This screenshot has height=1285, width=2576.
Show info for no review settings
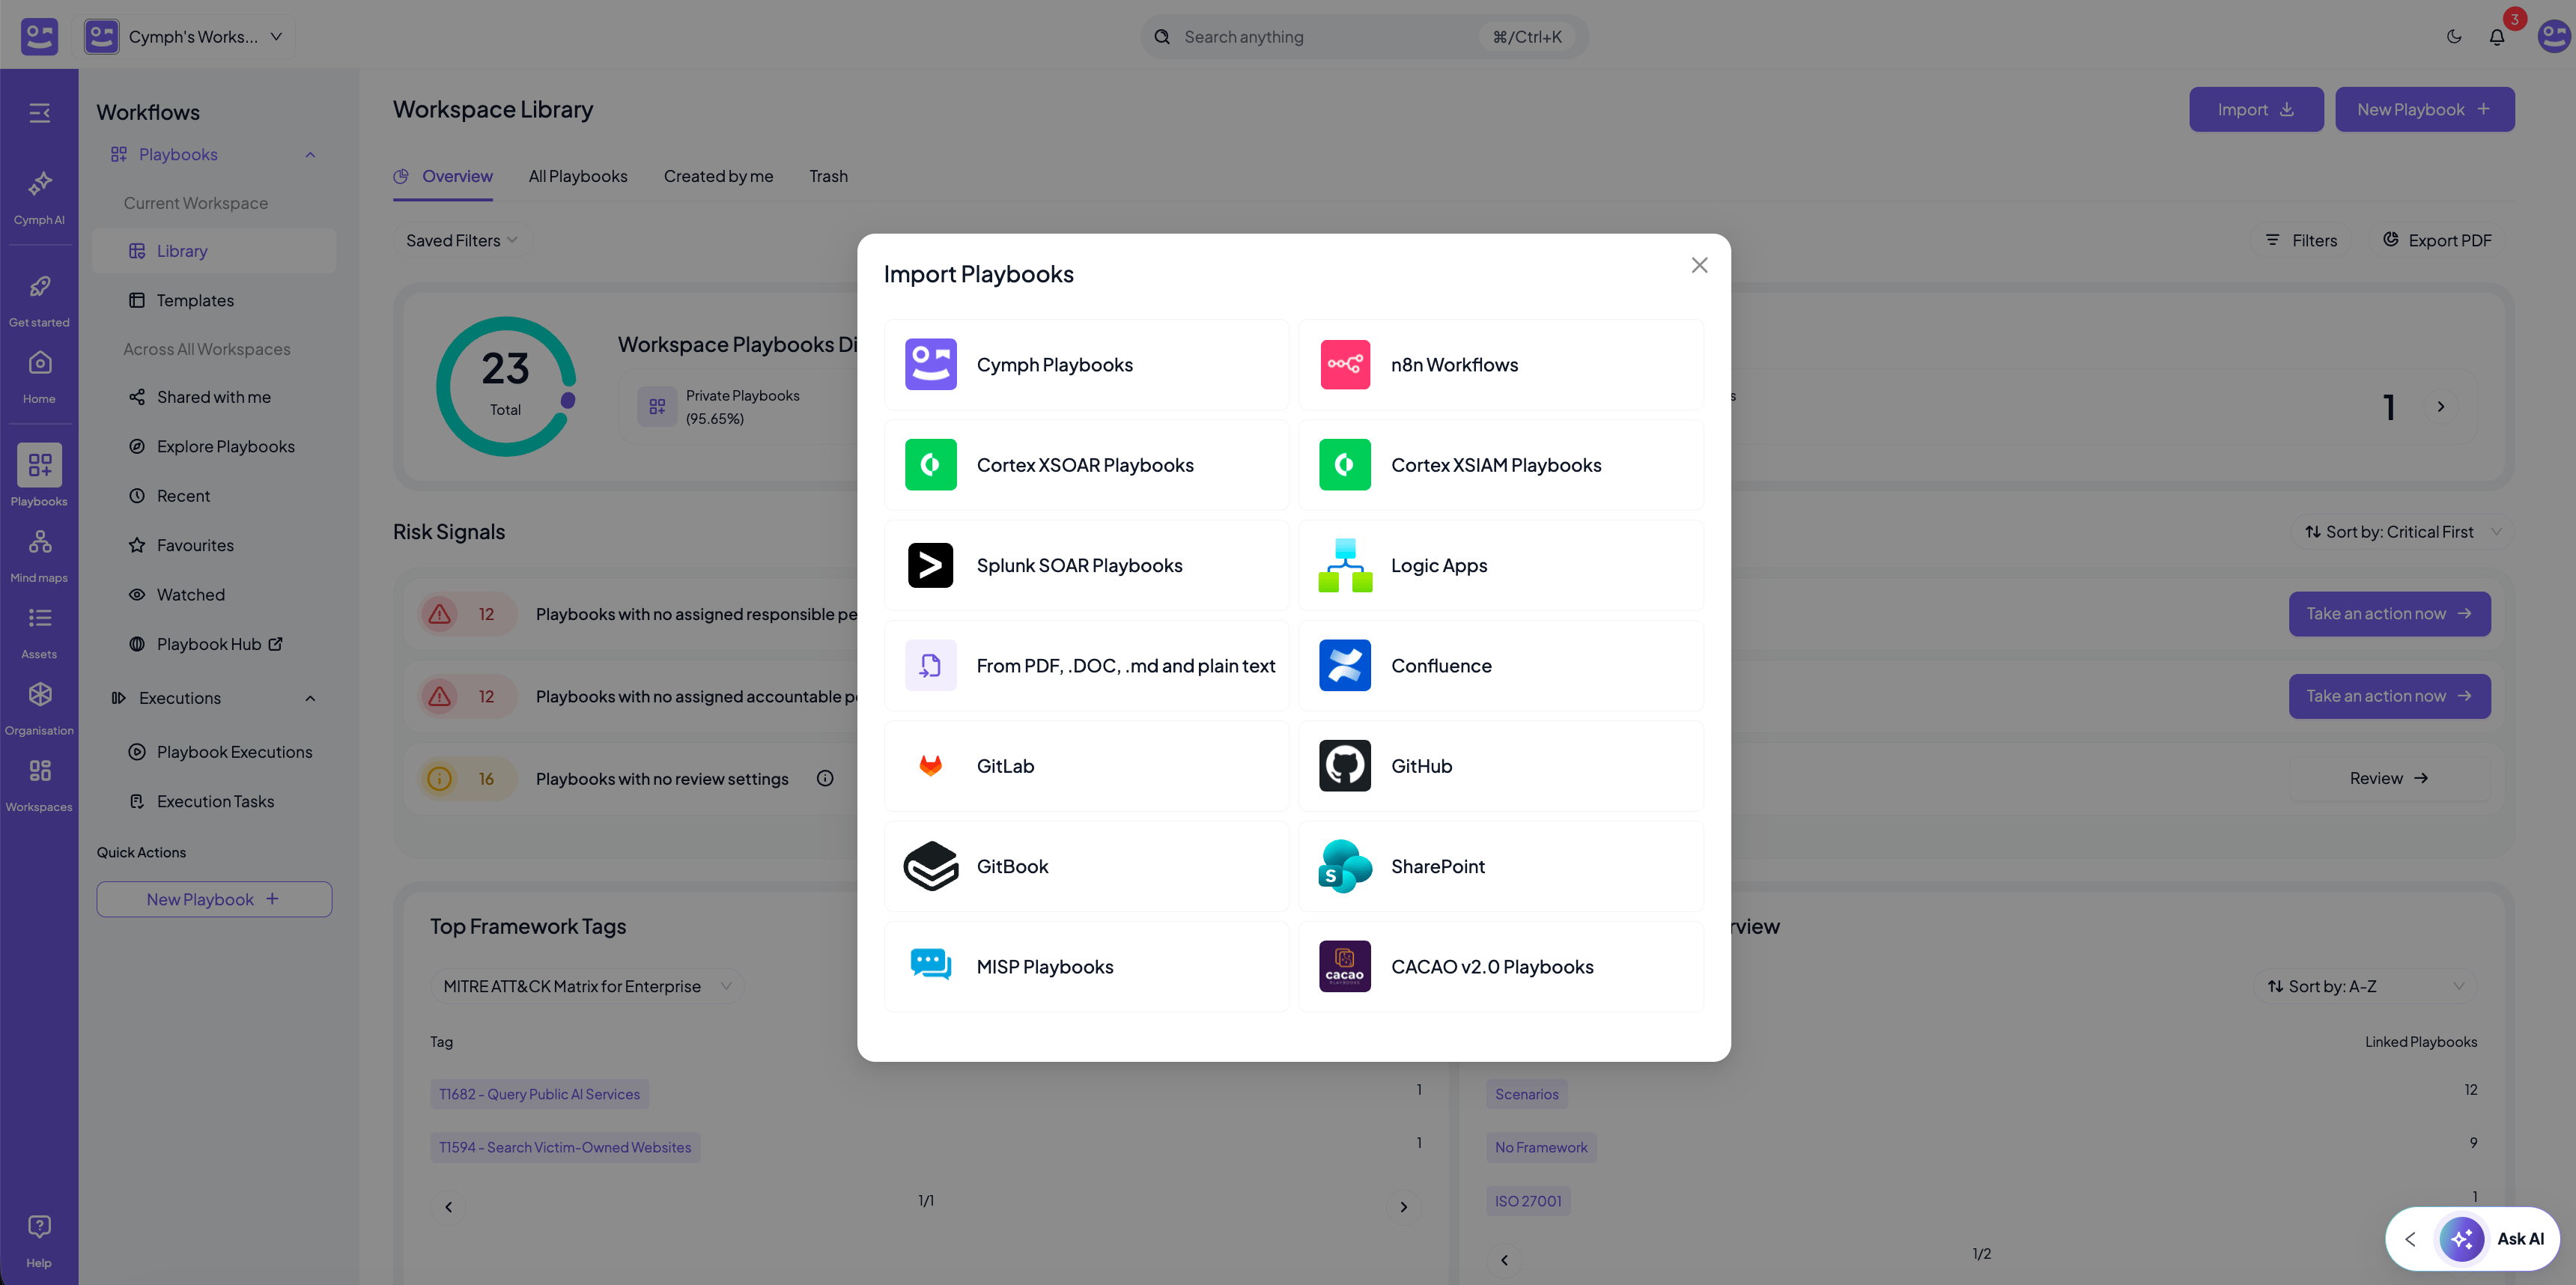coord(824,778)
